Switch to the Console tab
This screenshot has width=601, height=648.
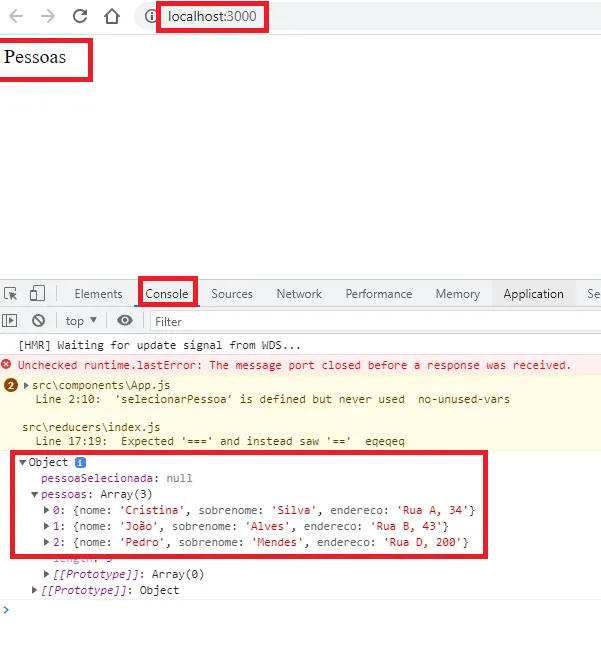point(167,294)
